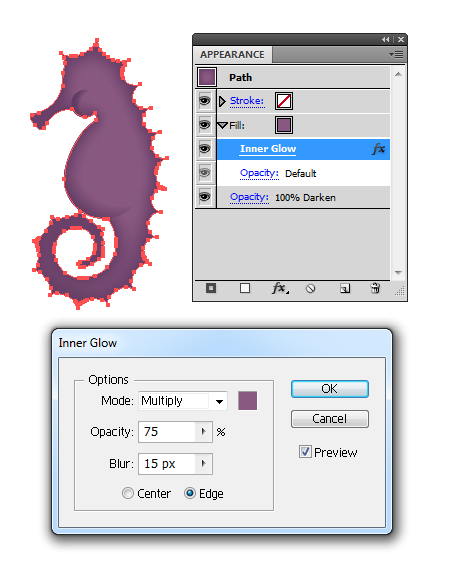Uncheck the Preview checkbox
Screen dimensions: 451x569
(305, 452)
